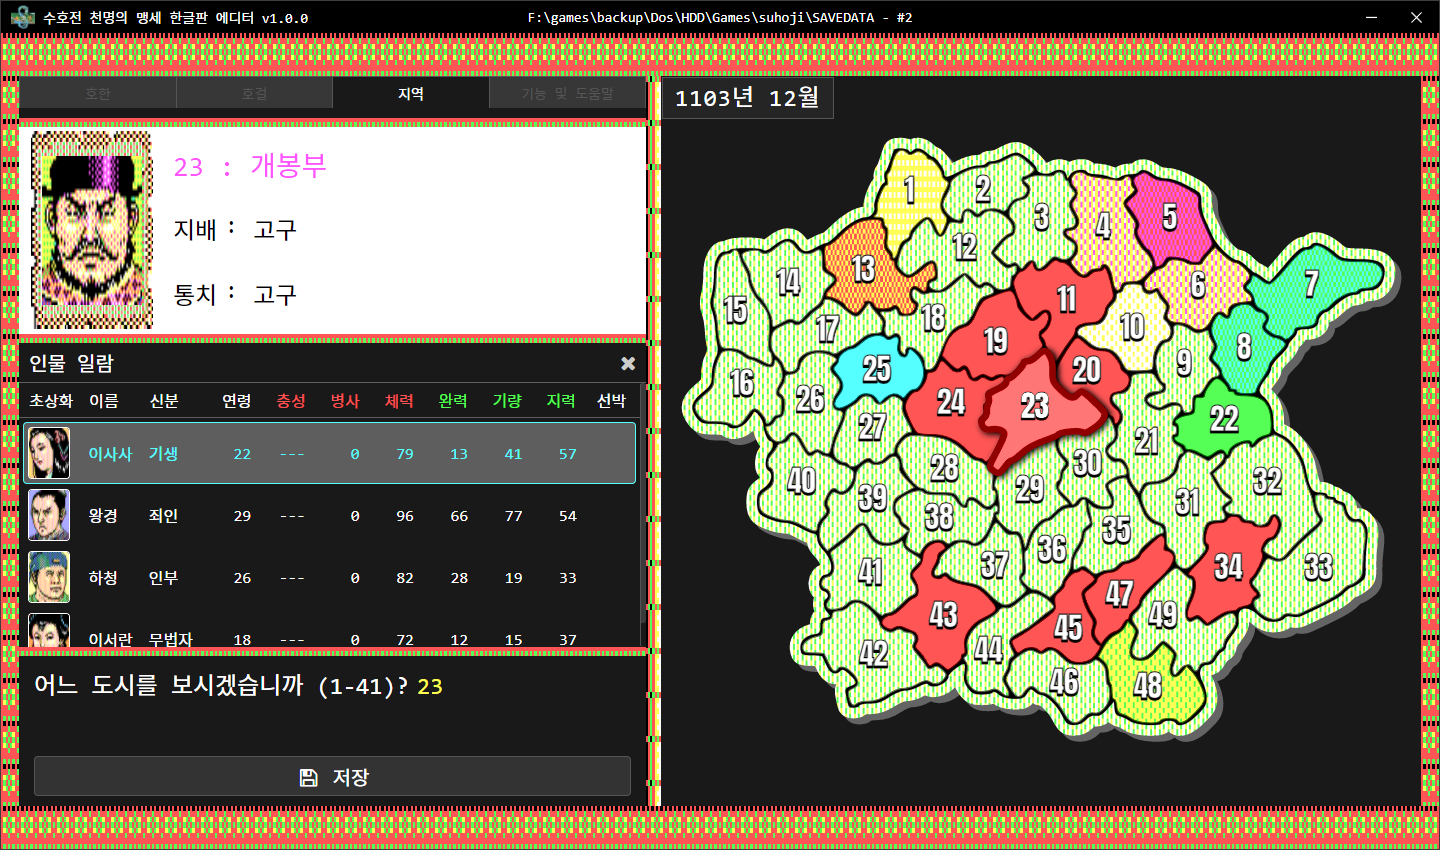Sort by 연령 column header
This screenshot has width=1440, height=850.
237,401
